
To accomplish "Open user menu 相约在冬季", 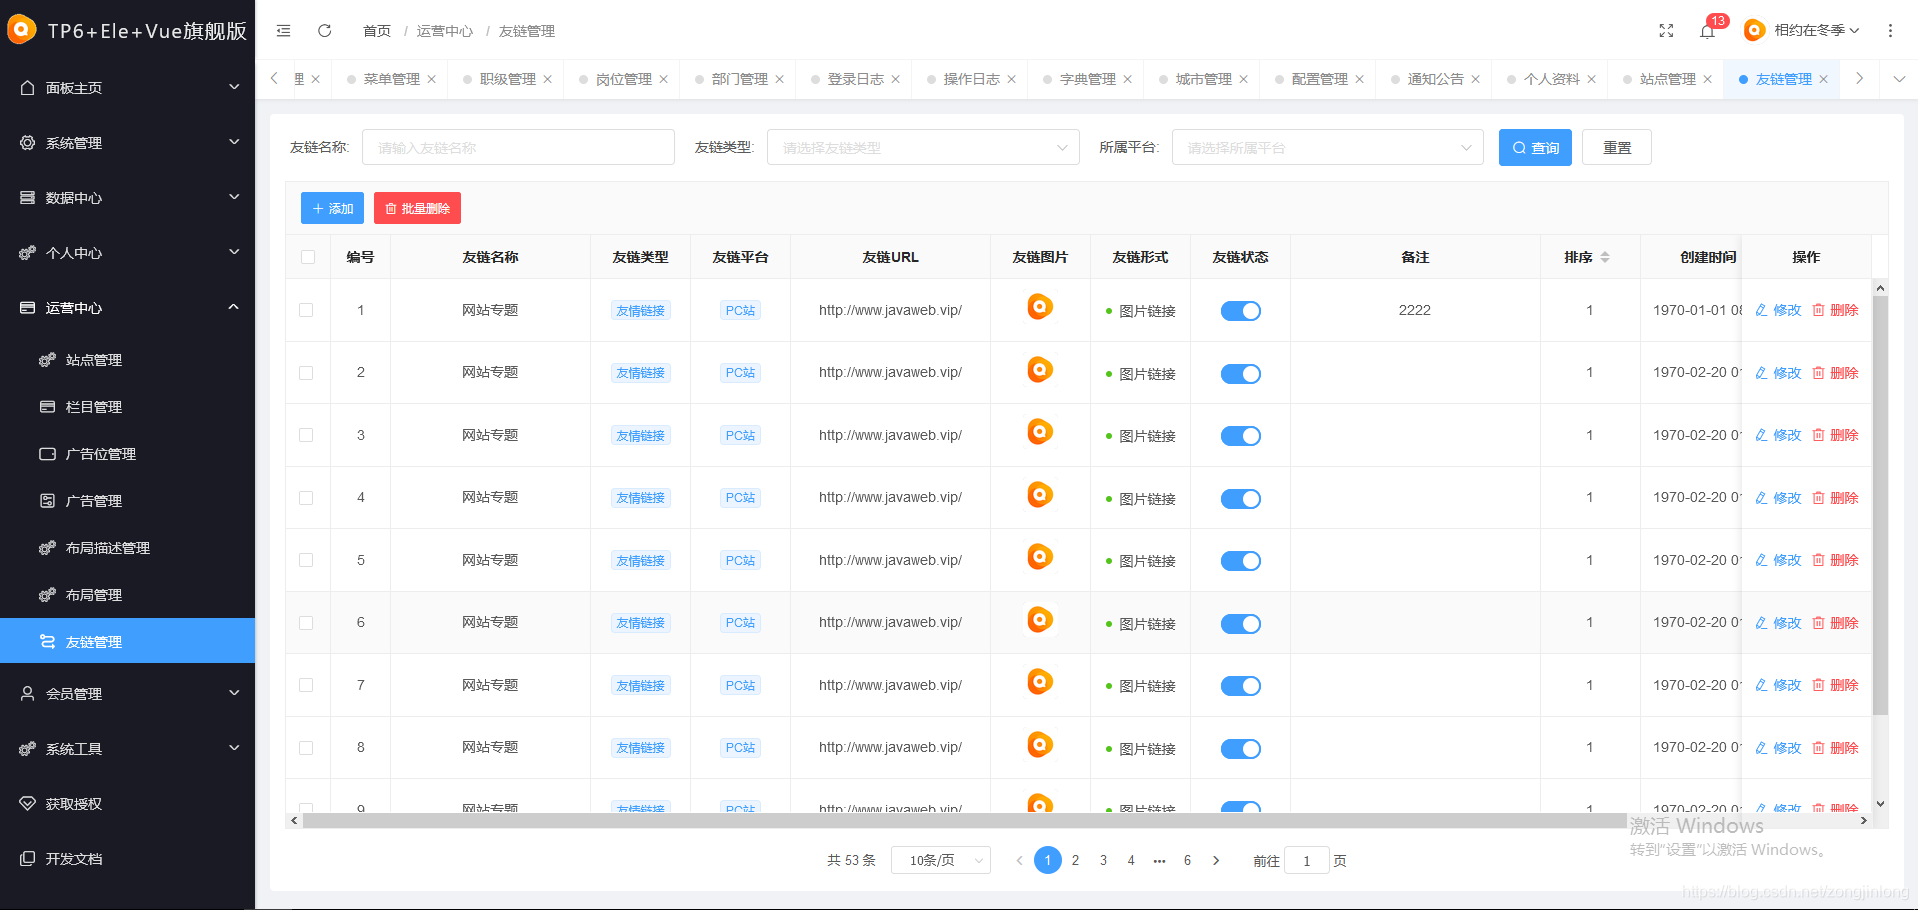I will (x=1802, y=31).
